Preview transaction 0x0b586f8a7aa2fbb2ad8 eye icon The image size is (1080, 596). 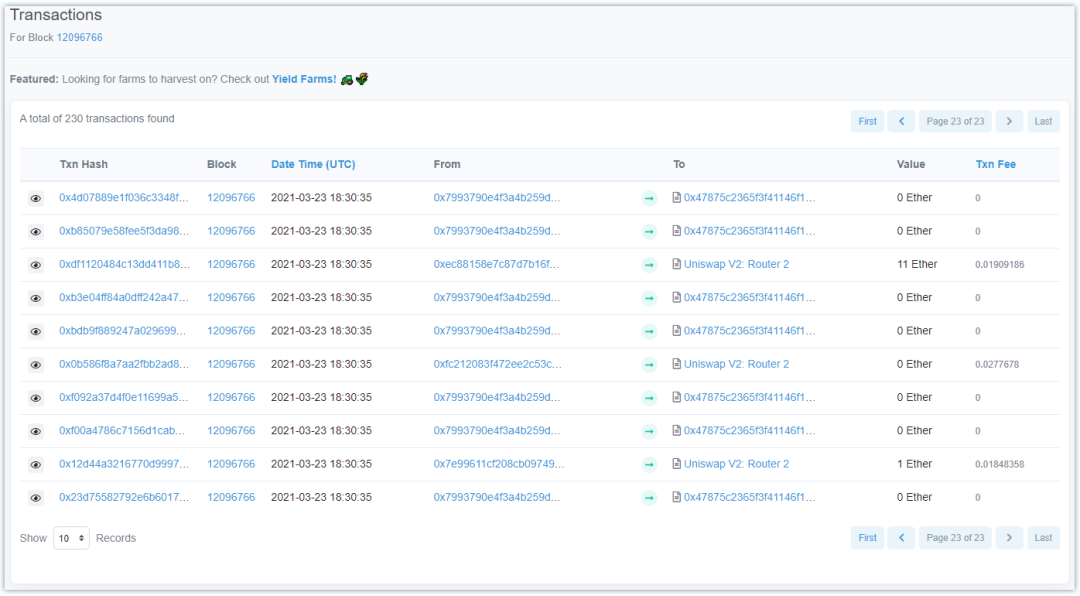tap(36, 364)
